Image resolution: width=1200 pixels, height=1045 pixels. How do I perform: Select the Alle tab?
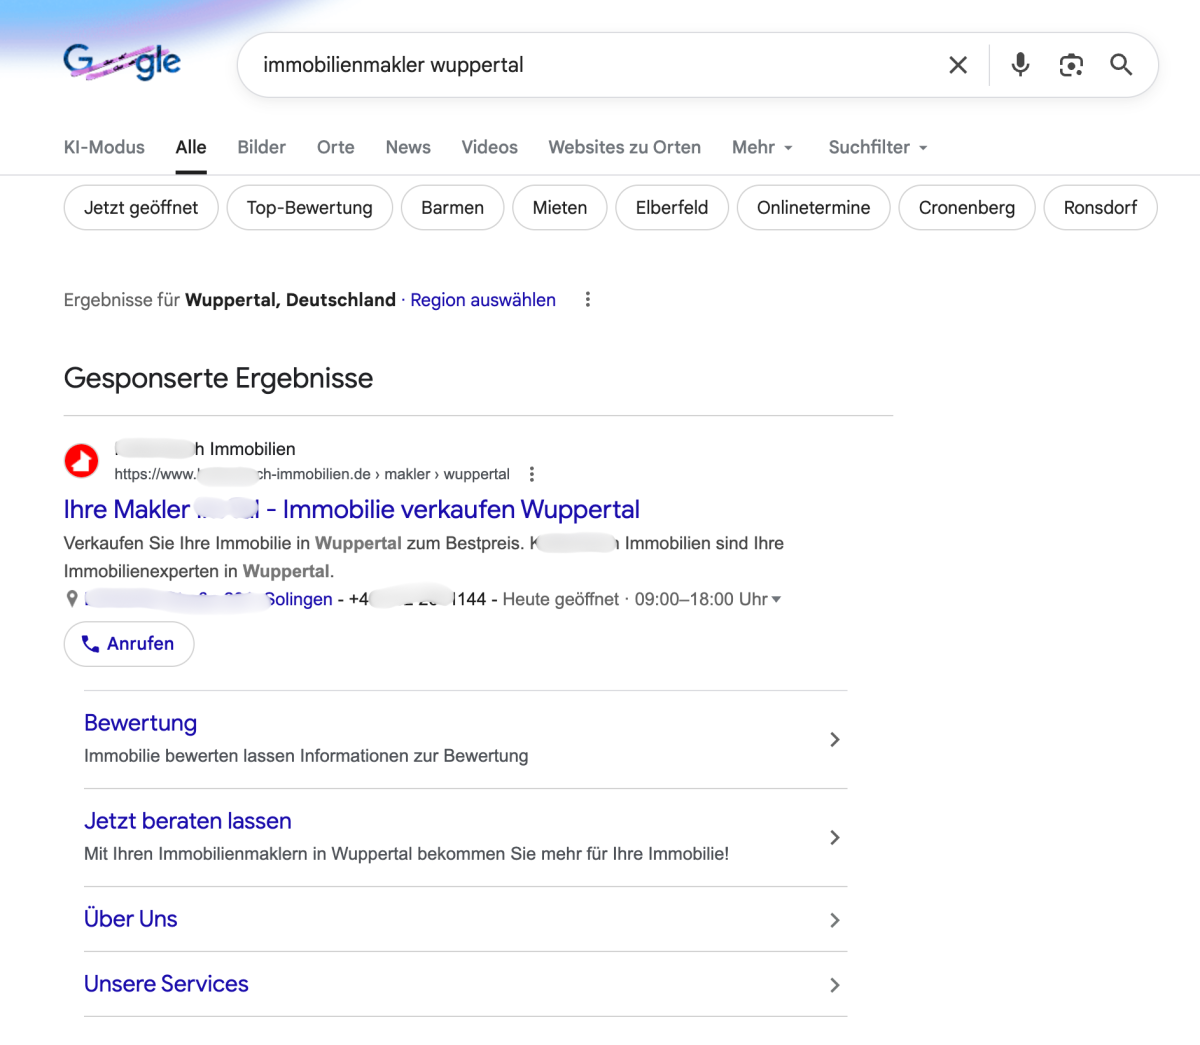(x=191, y=147)
